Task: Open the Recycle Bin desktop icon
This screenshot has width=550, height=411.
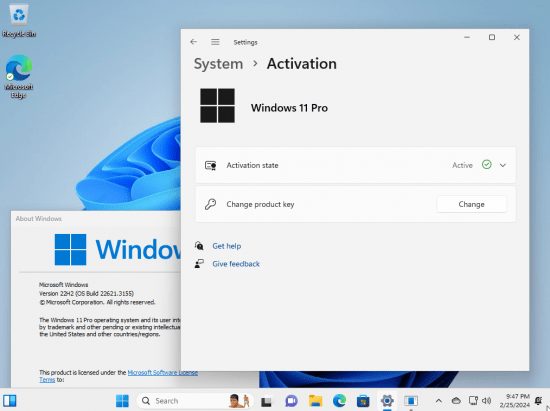Action: 19,21
